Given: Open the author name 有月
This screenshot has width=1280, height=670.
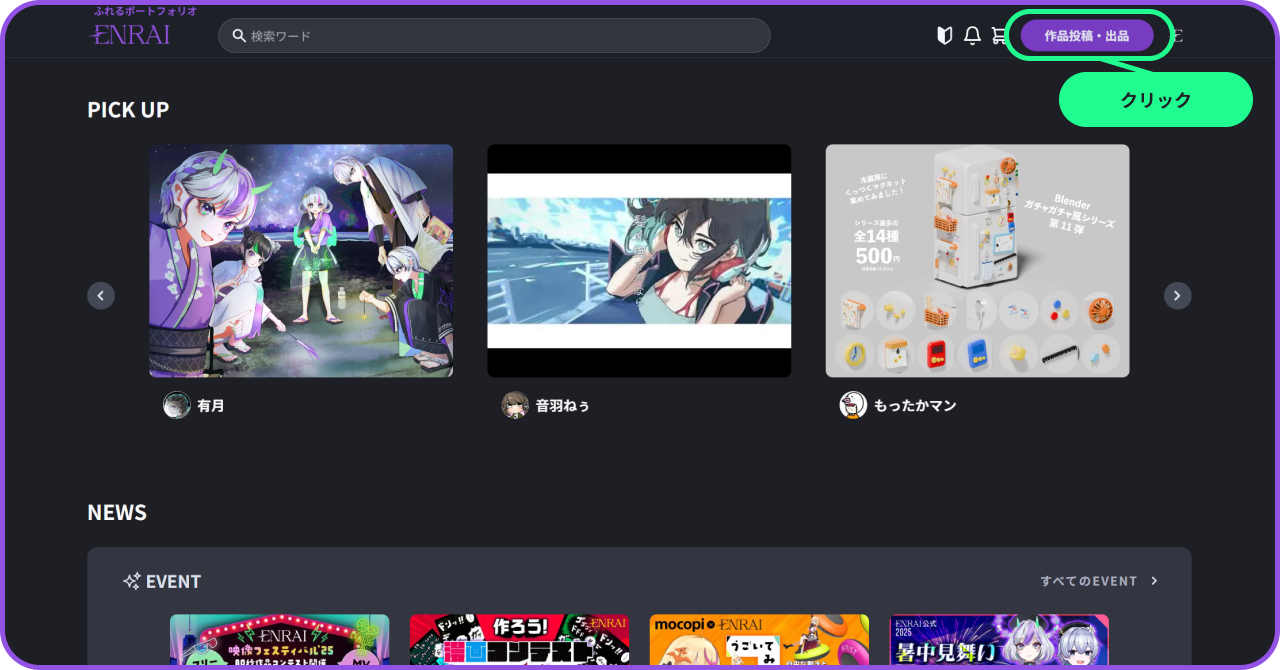Looking at the screenshot, I should (x=211, y=406).
